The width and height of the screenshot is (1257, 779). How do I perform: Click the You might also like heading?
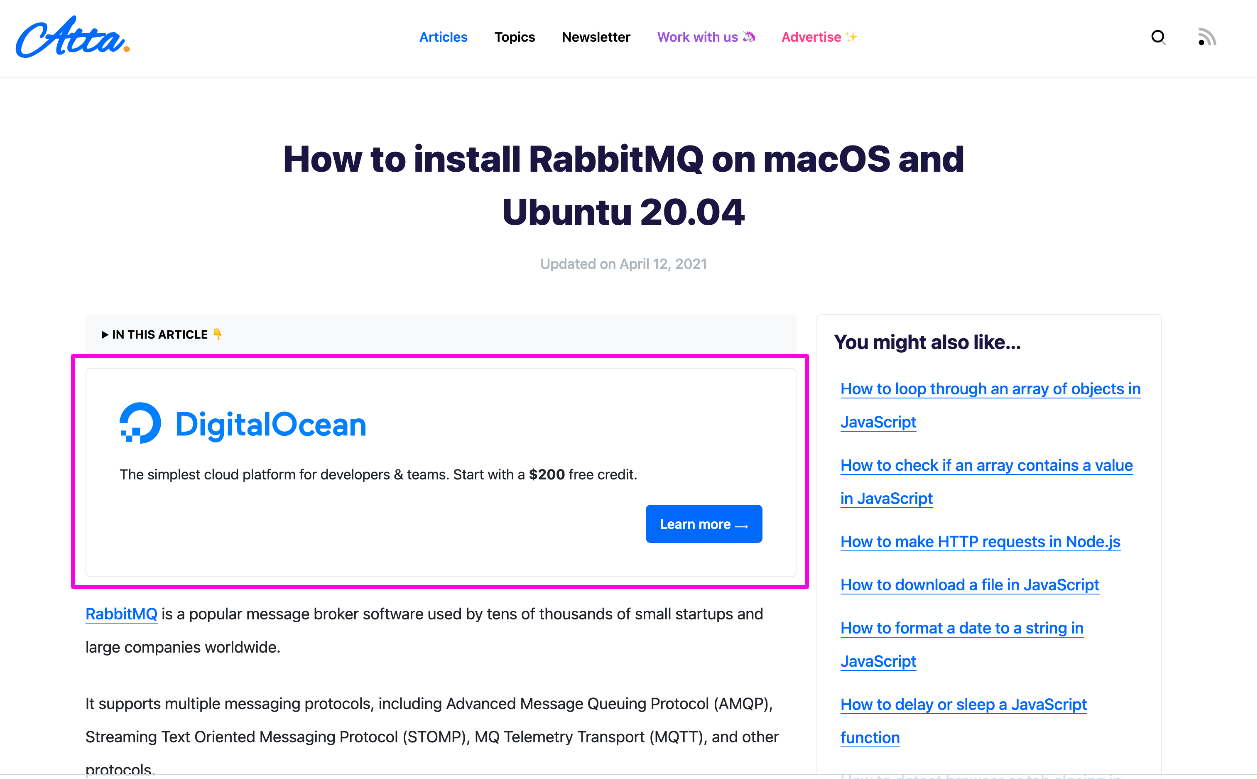point(927,342)
